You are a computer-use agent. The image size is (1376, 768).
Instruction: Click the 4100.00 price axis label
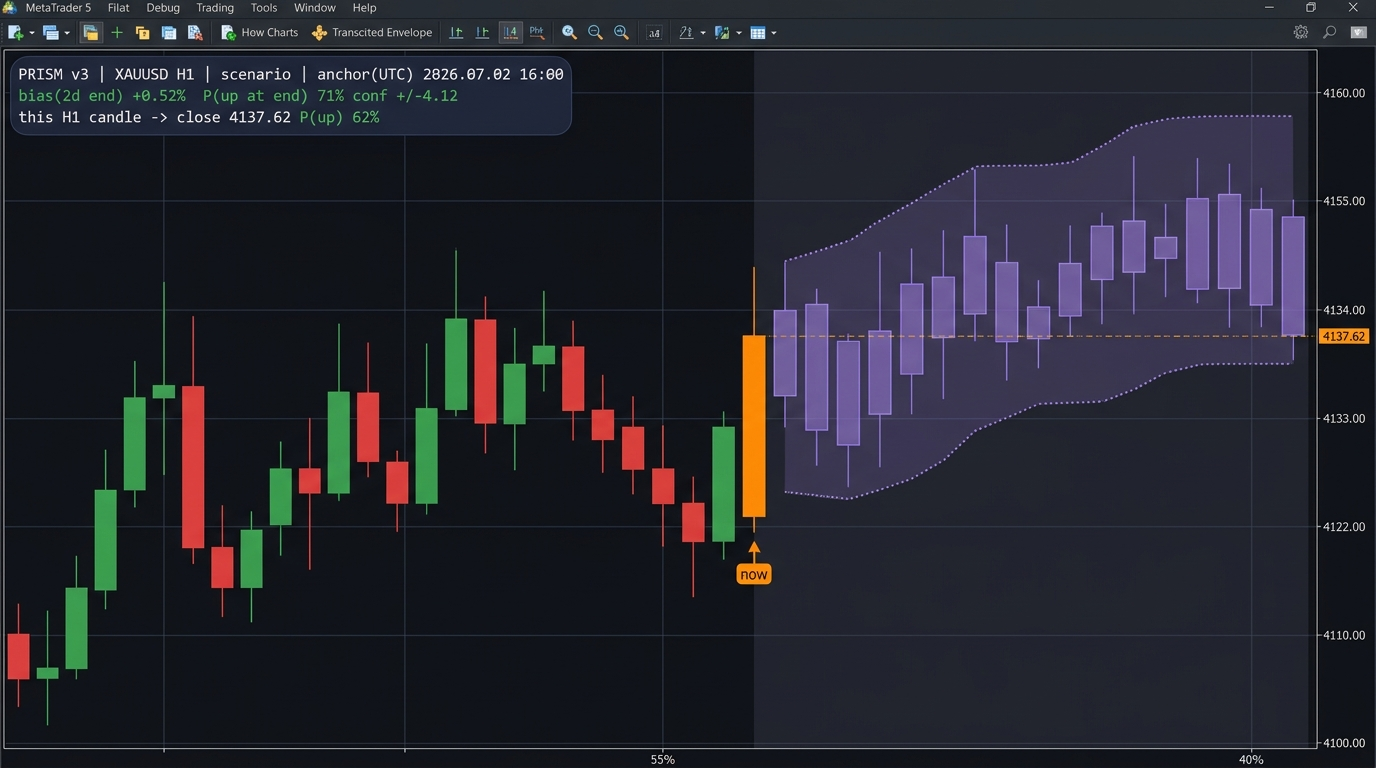click(1344, 743)
